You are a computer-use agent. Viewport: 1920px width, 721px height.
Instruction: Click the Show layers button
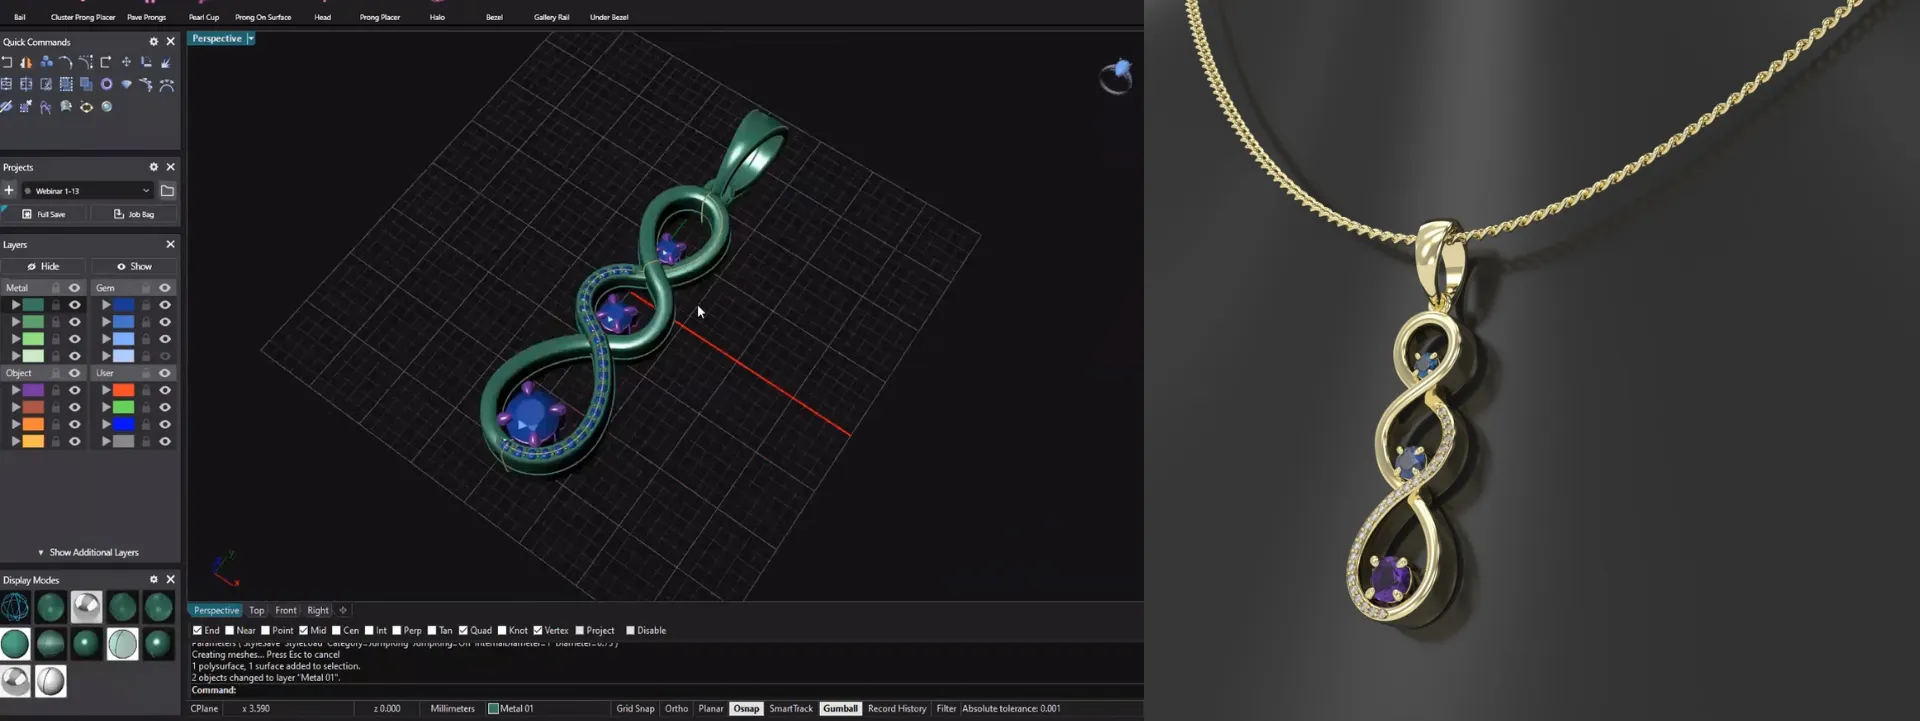134,267
